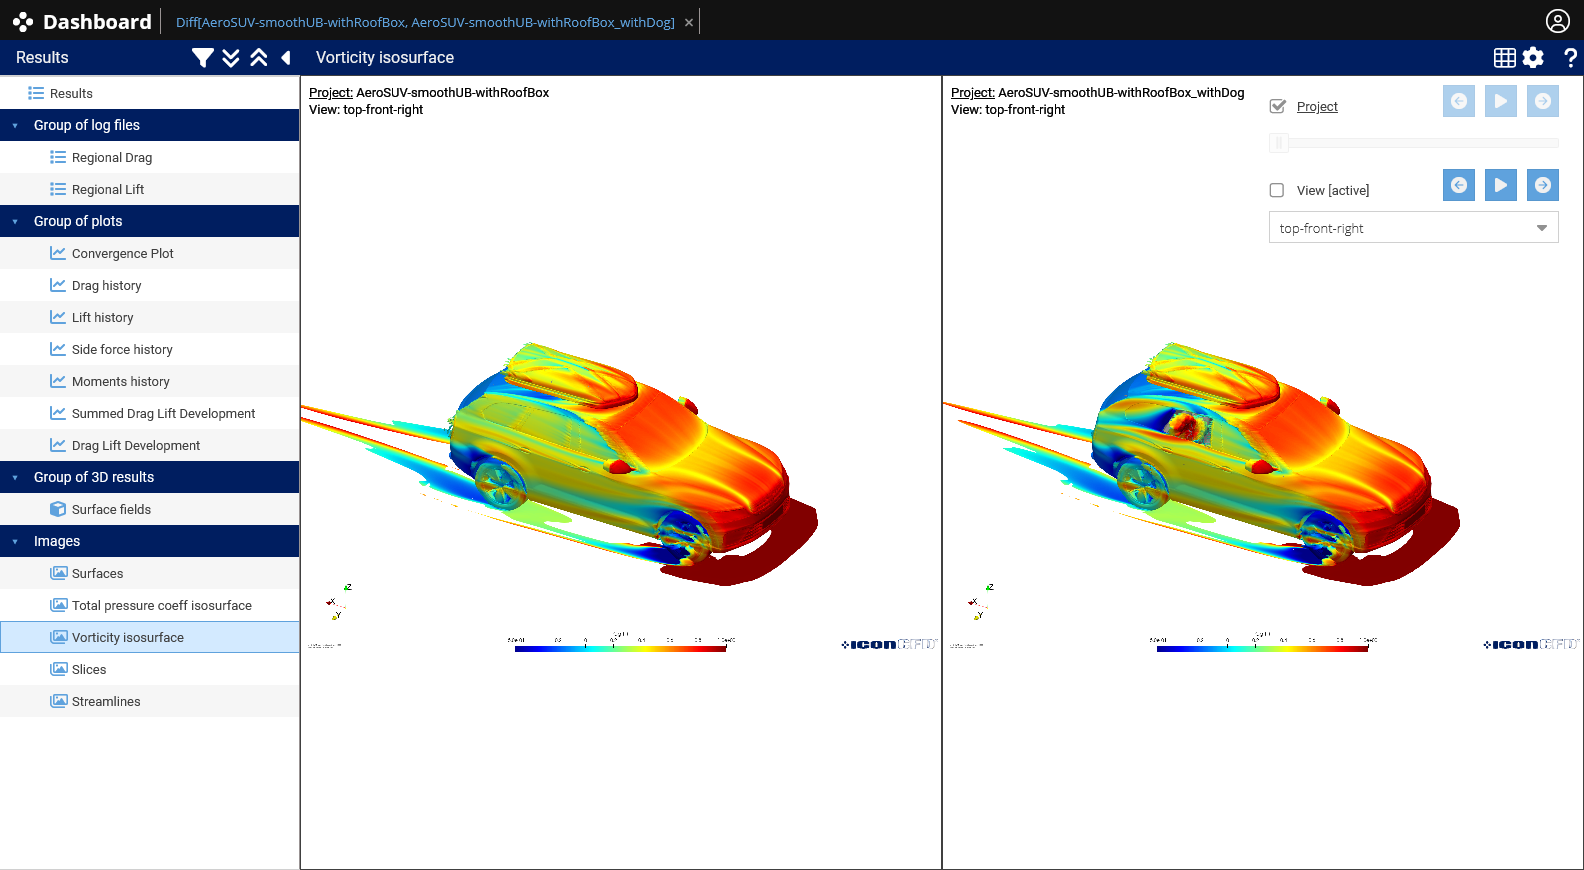Play Project animation button
Image resolution: width=1584 pixels, height=870 pixels.
tap(1501, 101)
